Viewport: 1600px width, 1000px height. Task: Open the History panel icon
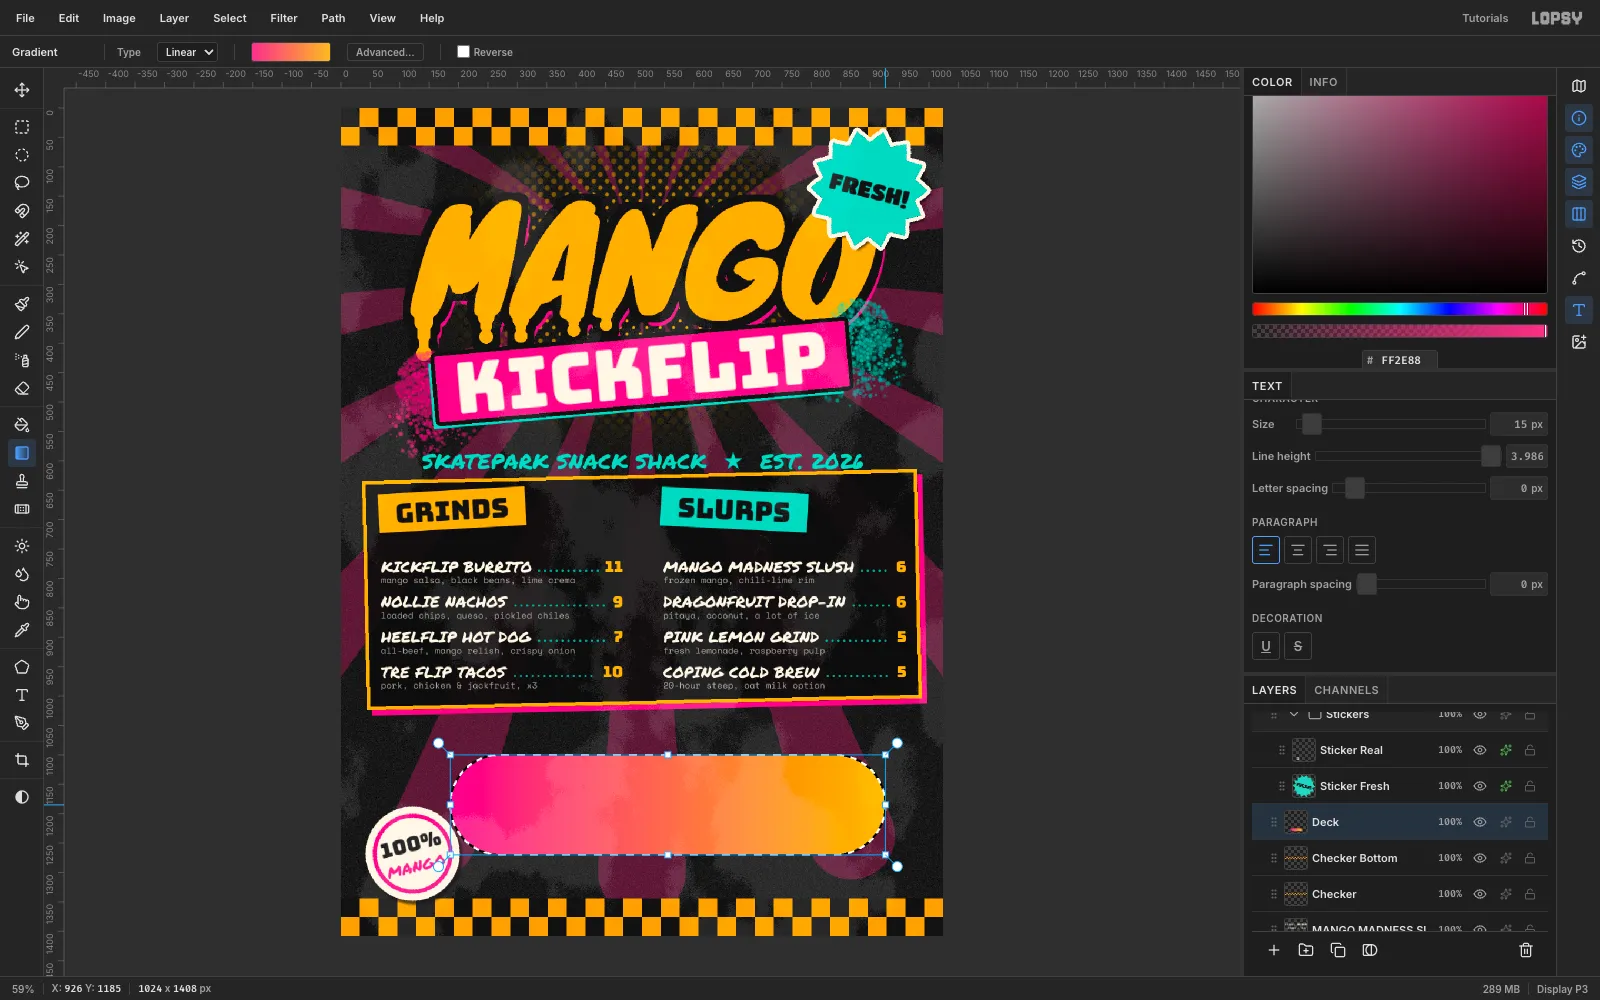tap(1579, 246)
